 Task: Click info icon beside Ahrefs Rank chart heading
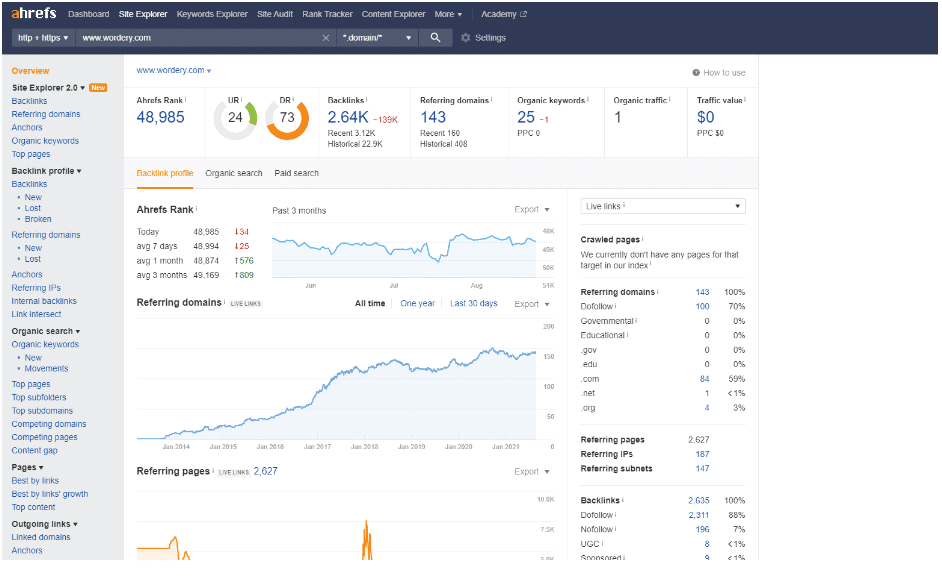pyautogui.click(x=196, y=209)
